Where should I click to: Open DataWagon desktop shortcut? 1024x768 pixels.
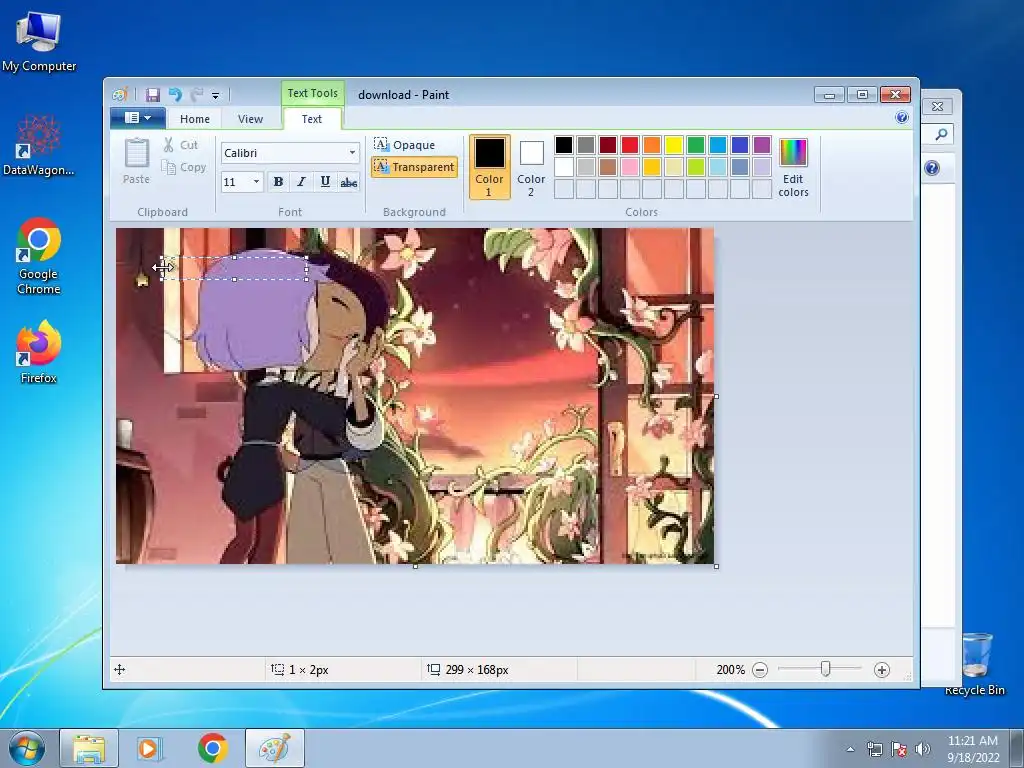(x=39, y=145)
